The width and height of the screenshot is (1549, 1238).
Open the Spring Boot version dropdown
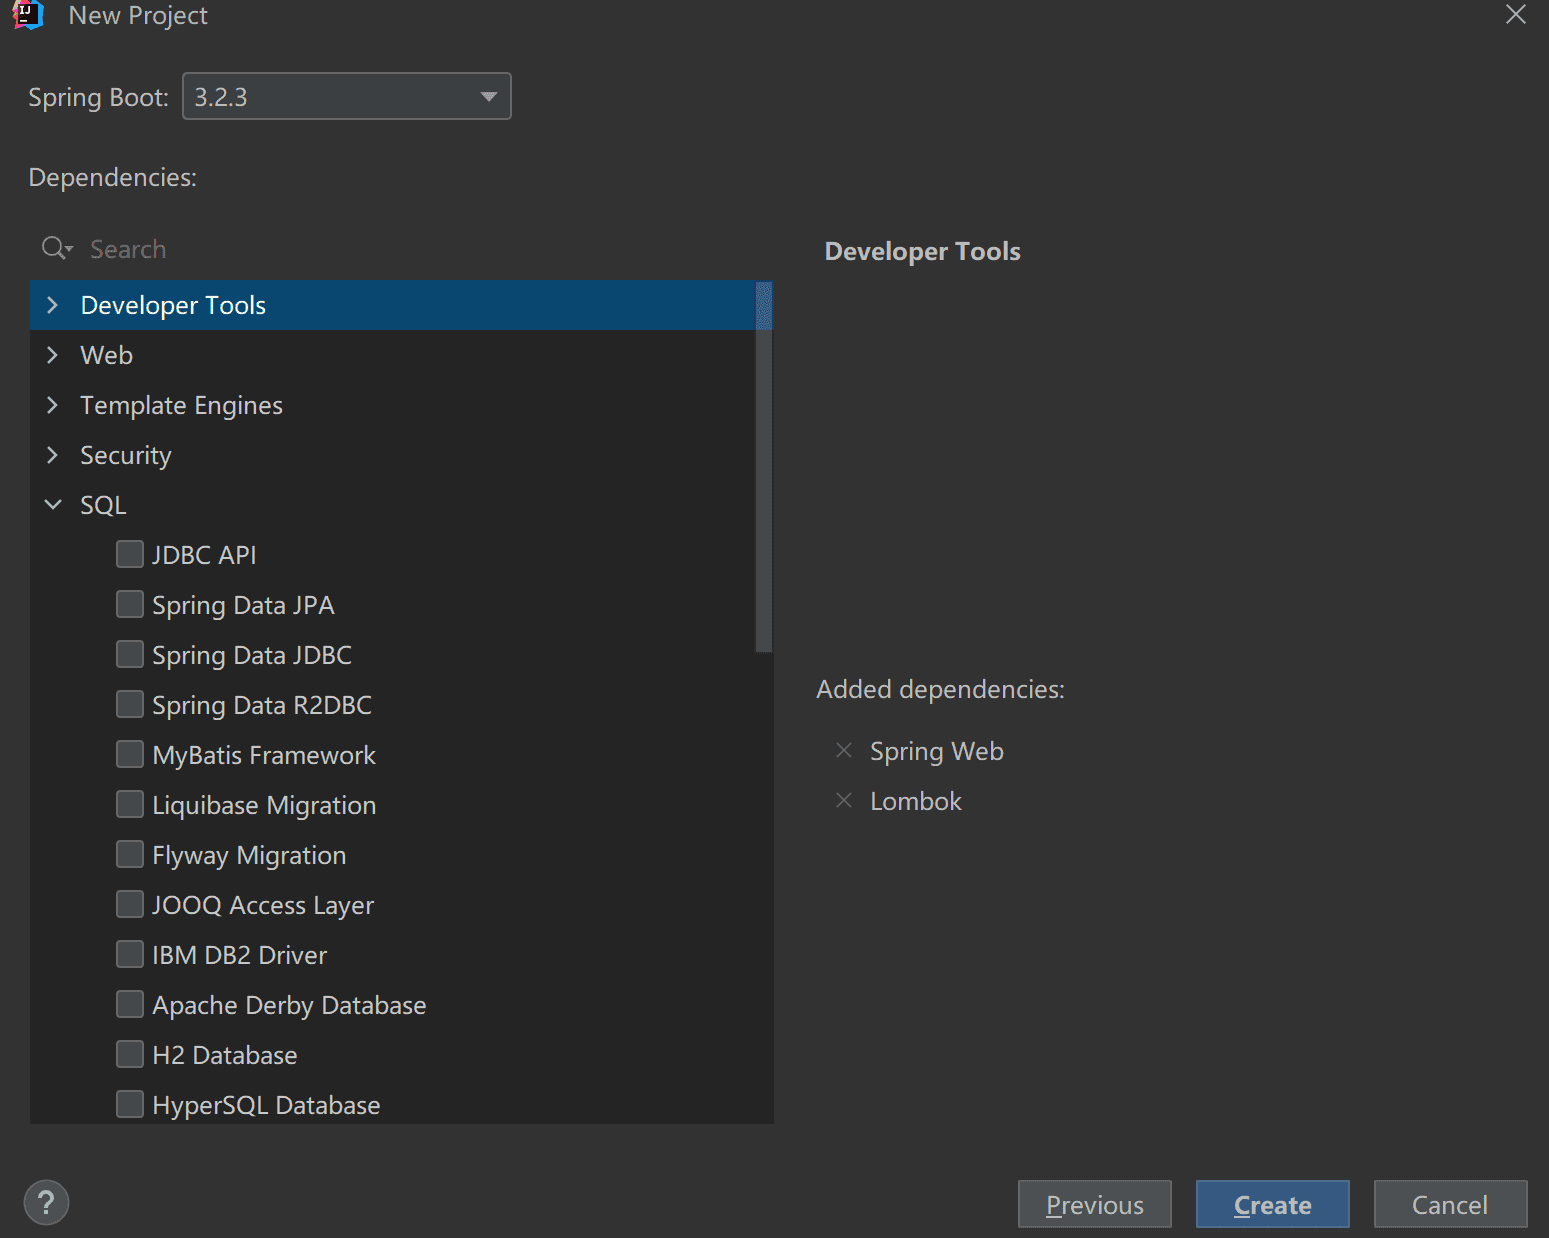[347, 96]
